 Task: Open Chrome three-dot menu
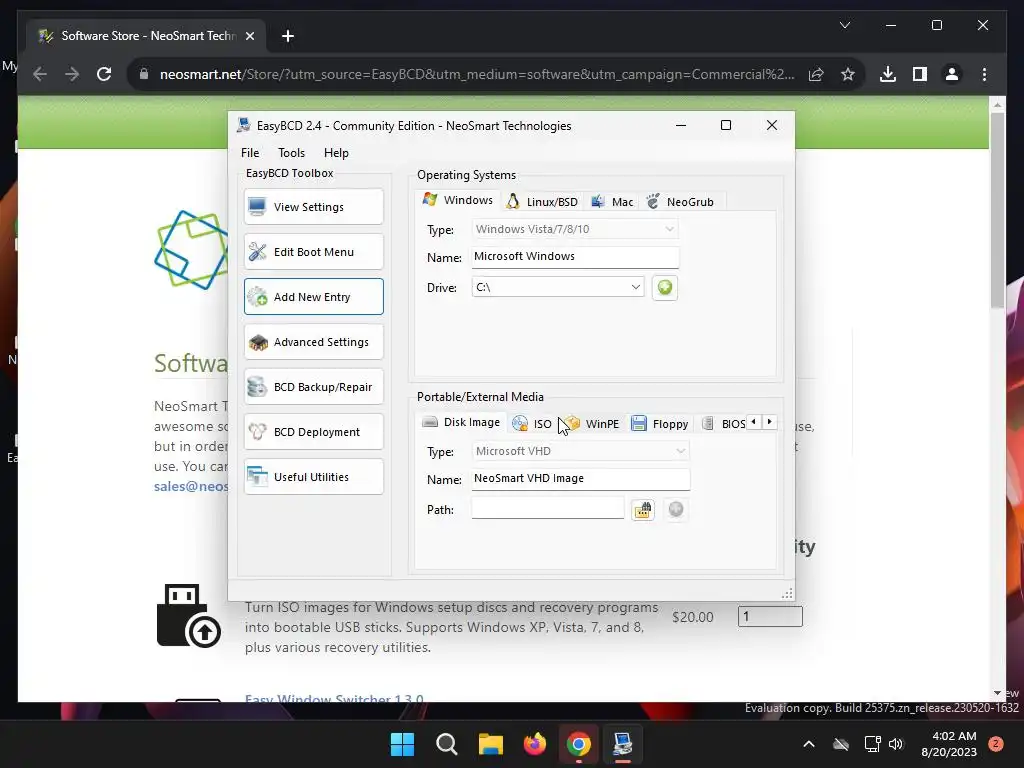click(984, 74)
